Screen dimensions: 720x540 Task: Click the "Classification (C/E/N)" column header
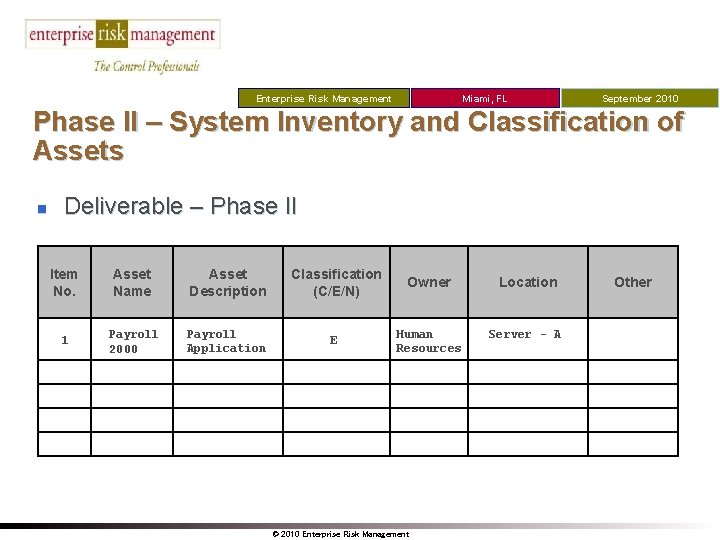337,282
